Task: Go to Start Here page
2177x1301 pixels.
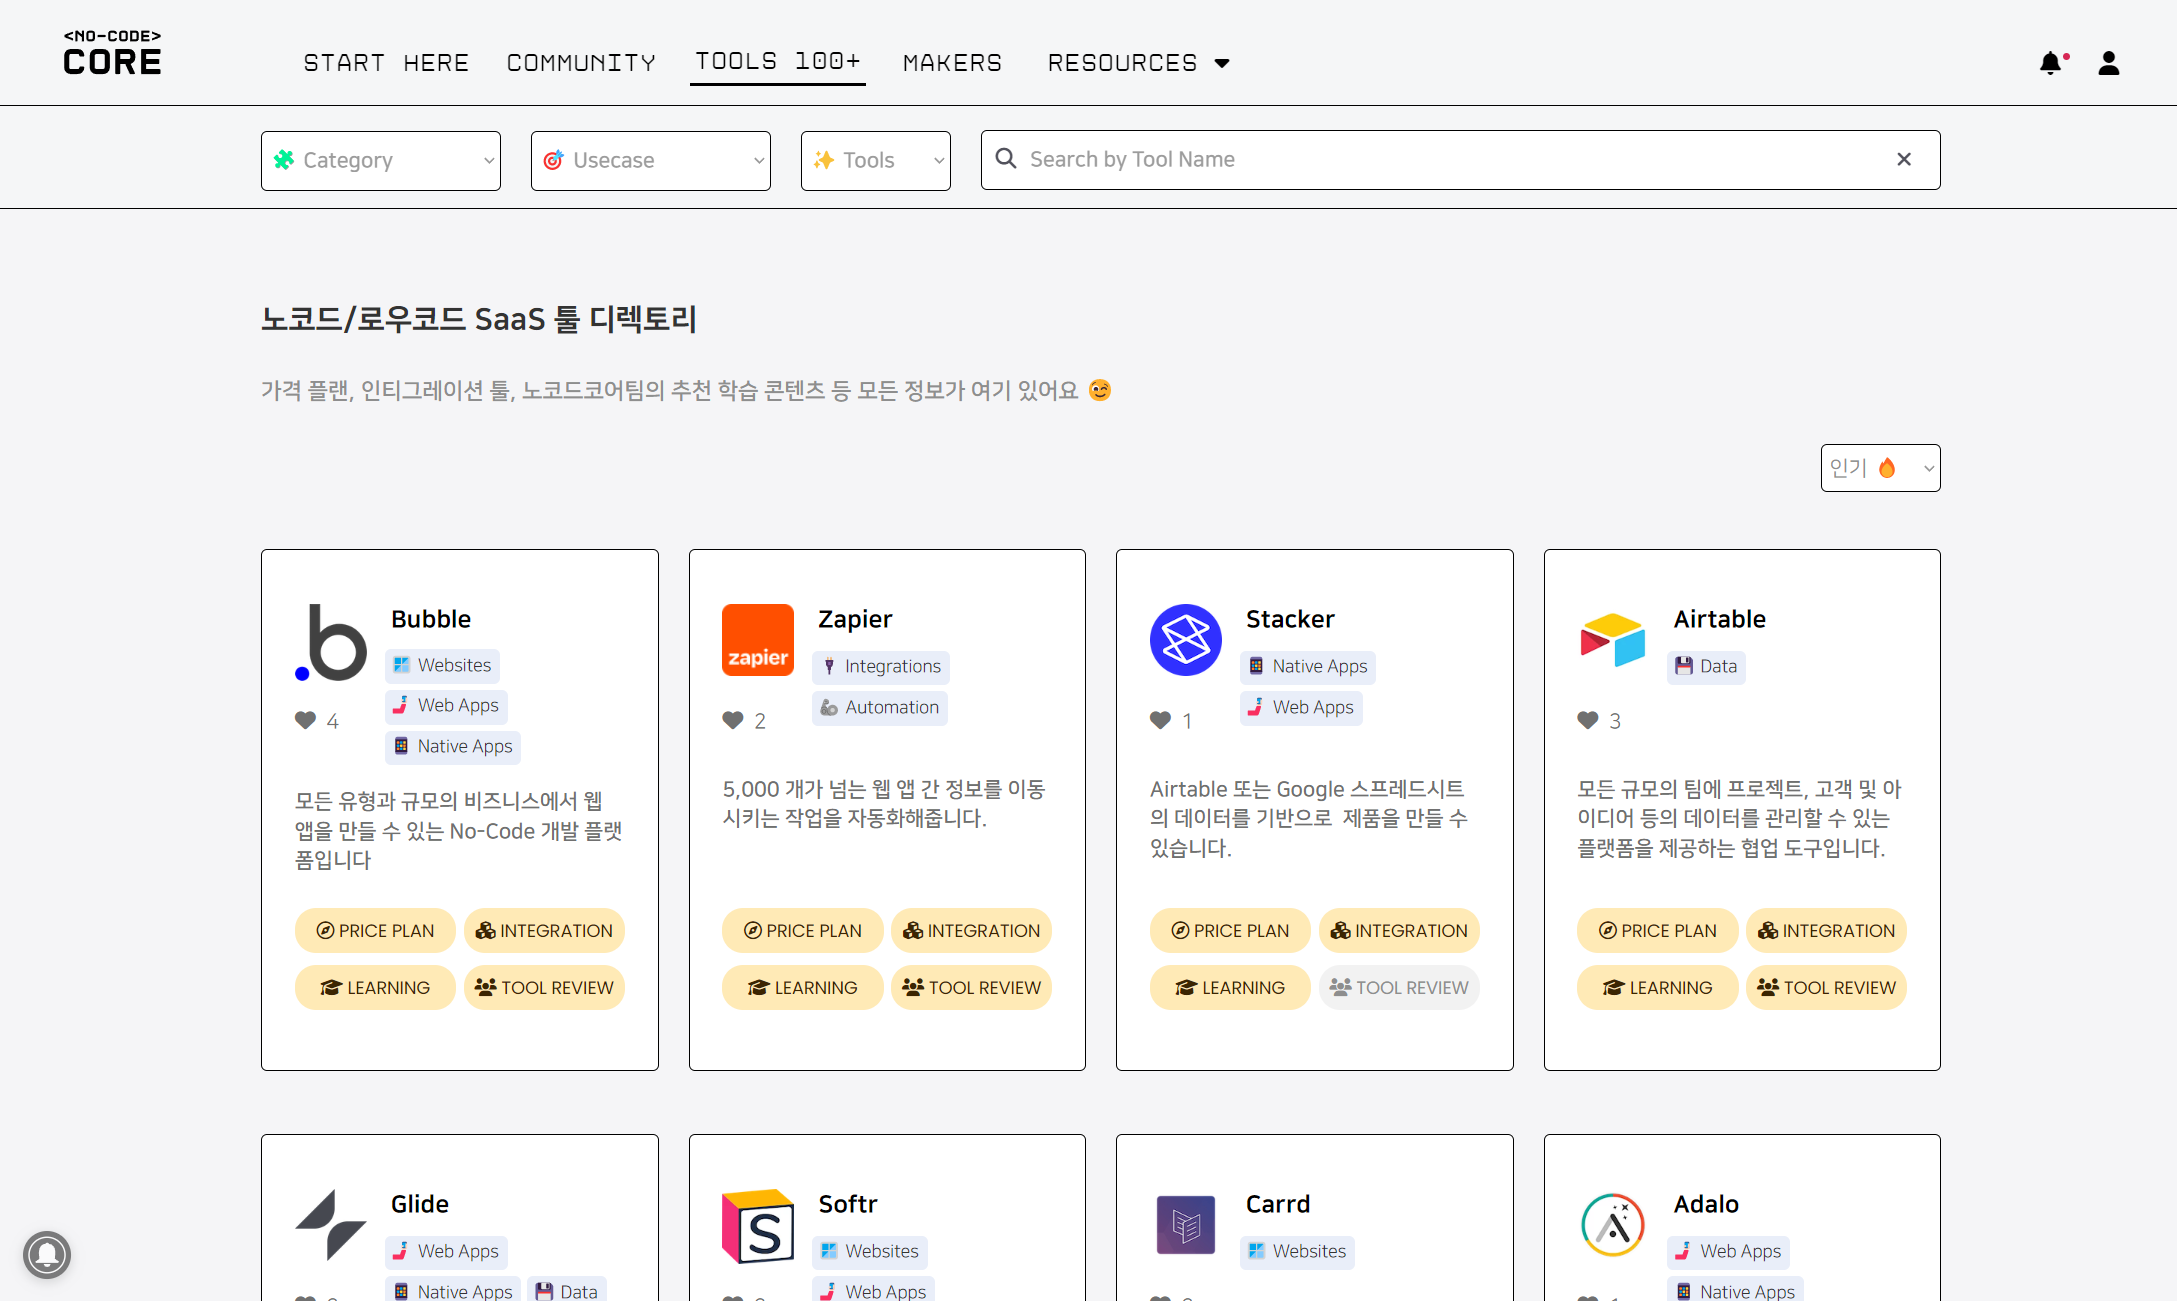Action: point(386,63)
